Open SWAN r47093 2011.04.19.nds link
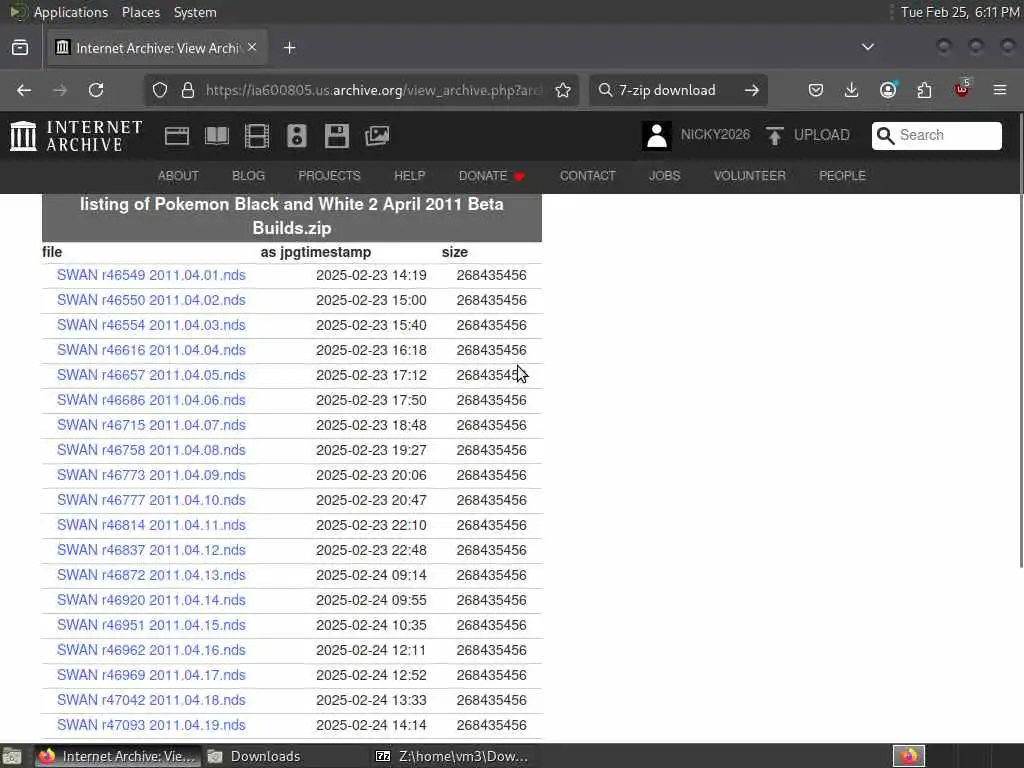 [x=151, y=725]
